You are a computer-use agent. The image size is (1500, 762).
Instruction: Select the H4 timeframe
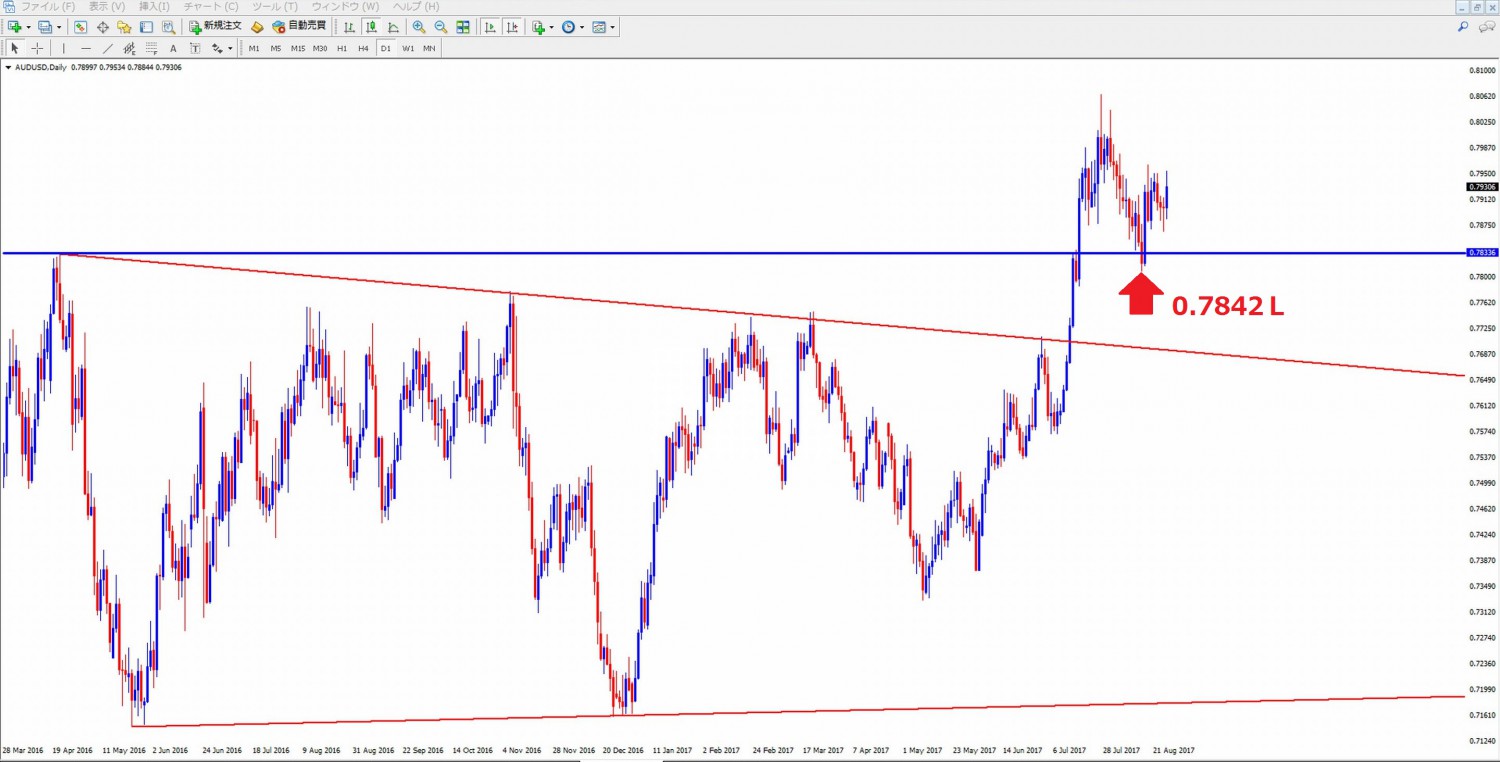tap(363, 48)
